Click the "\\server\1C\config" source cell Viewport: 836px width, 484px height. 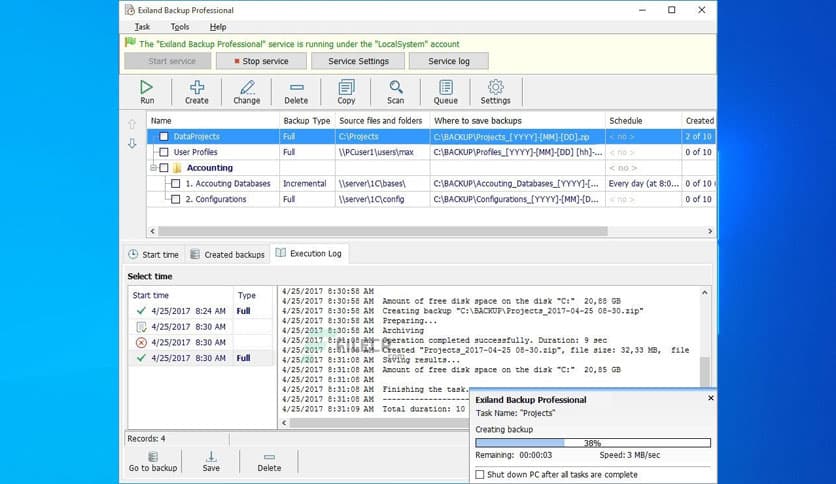coord(382,199)
